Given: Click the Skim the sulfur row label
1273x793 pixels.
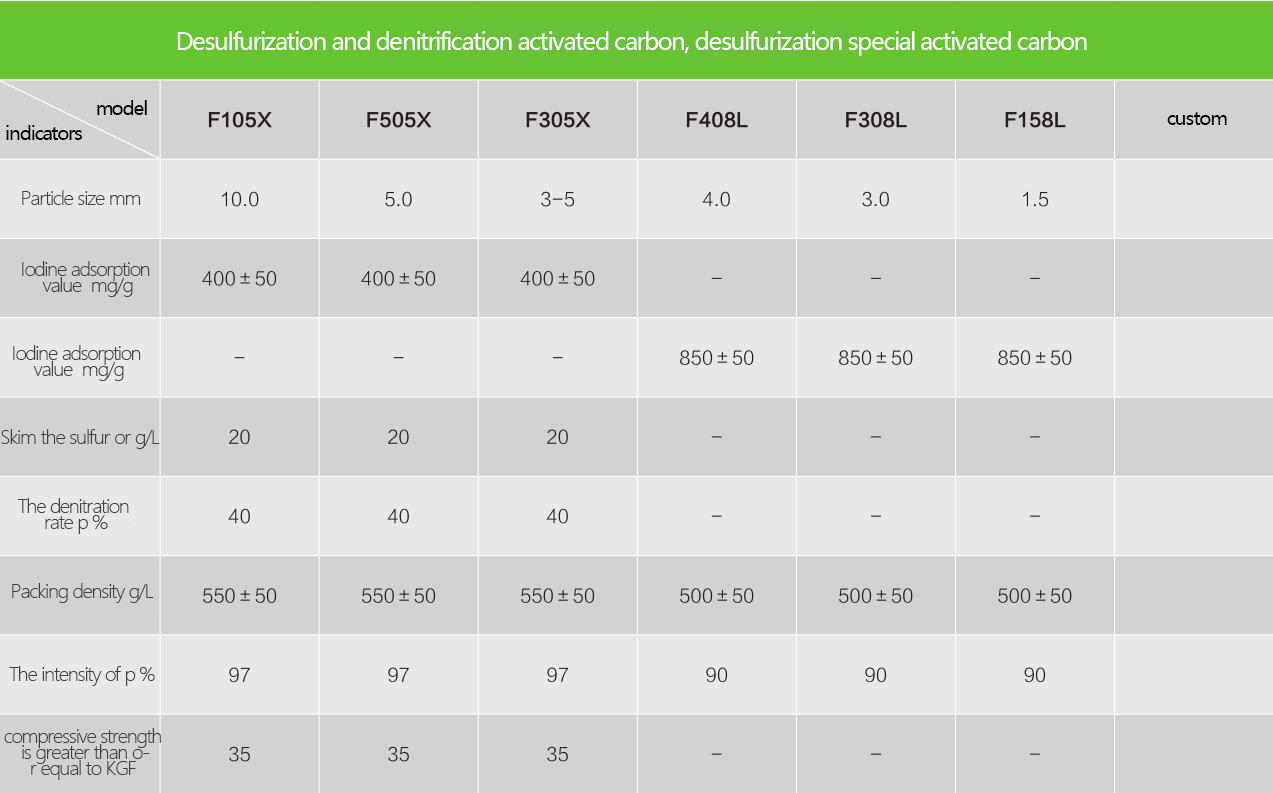Looking at the screenshot, I should point(80,437).
